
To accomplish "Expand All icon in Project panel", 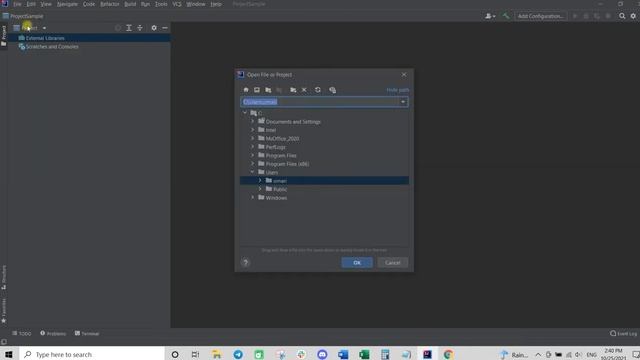I will tap(129, 28).
